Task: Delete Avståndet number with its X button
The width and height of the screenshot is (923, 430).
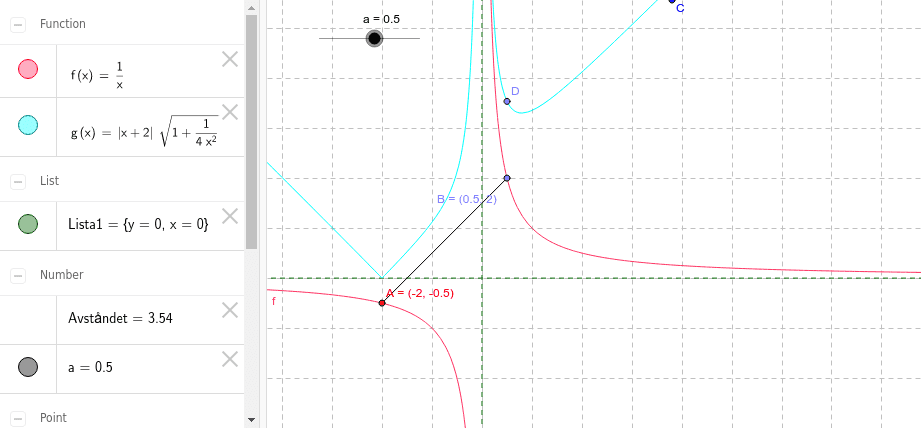Action: [x=230, y=310]
